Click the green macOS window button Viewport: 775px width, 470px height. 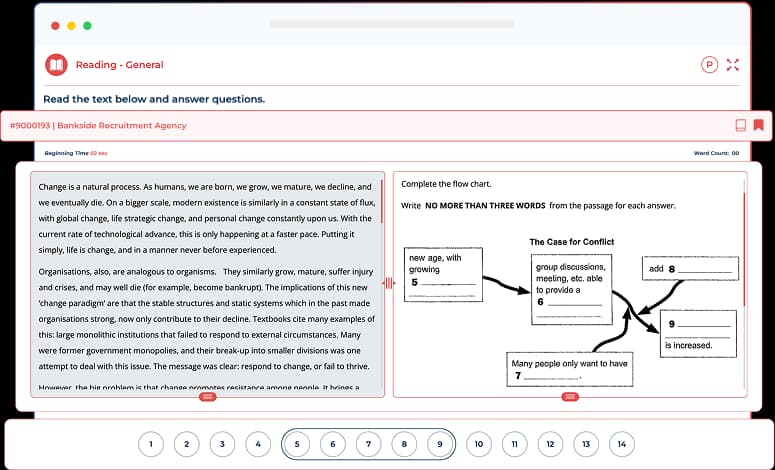[x=88, y=25]
